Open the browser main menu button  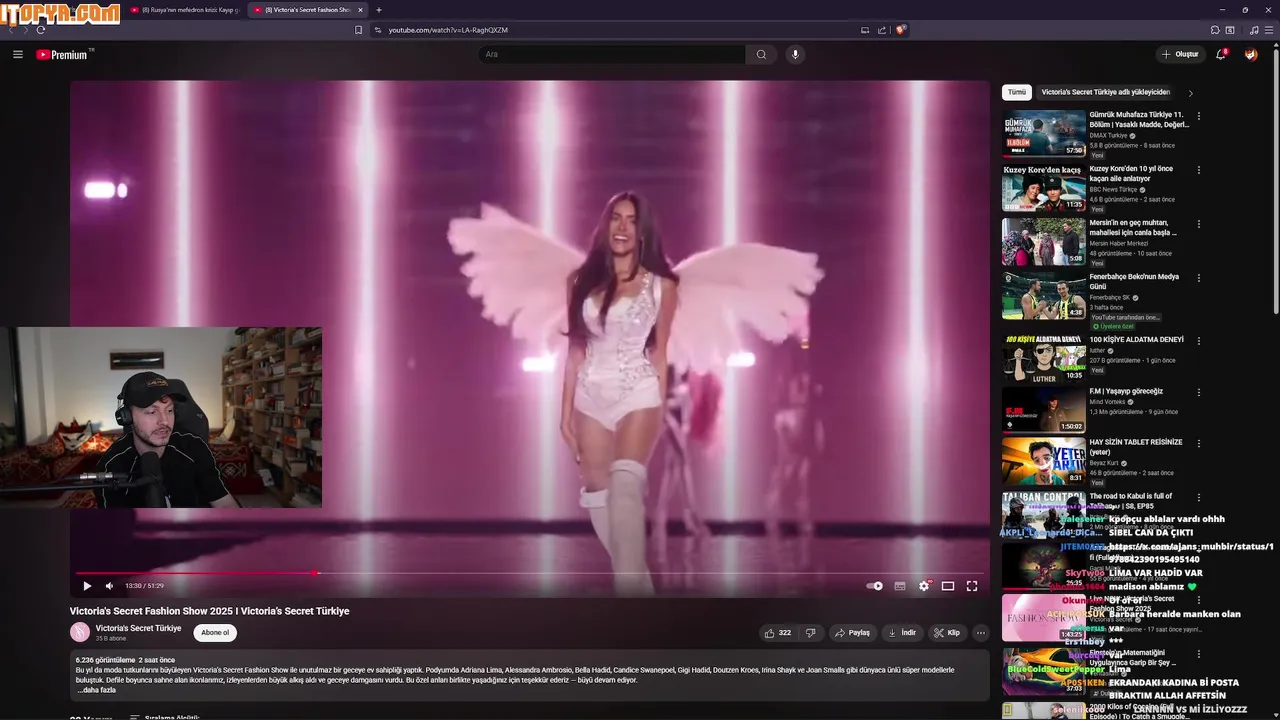point(1270,30)
